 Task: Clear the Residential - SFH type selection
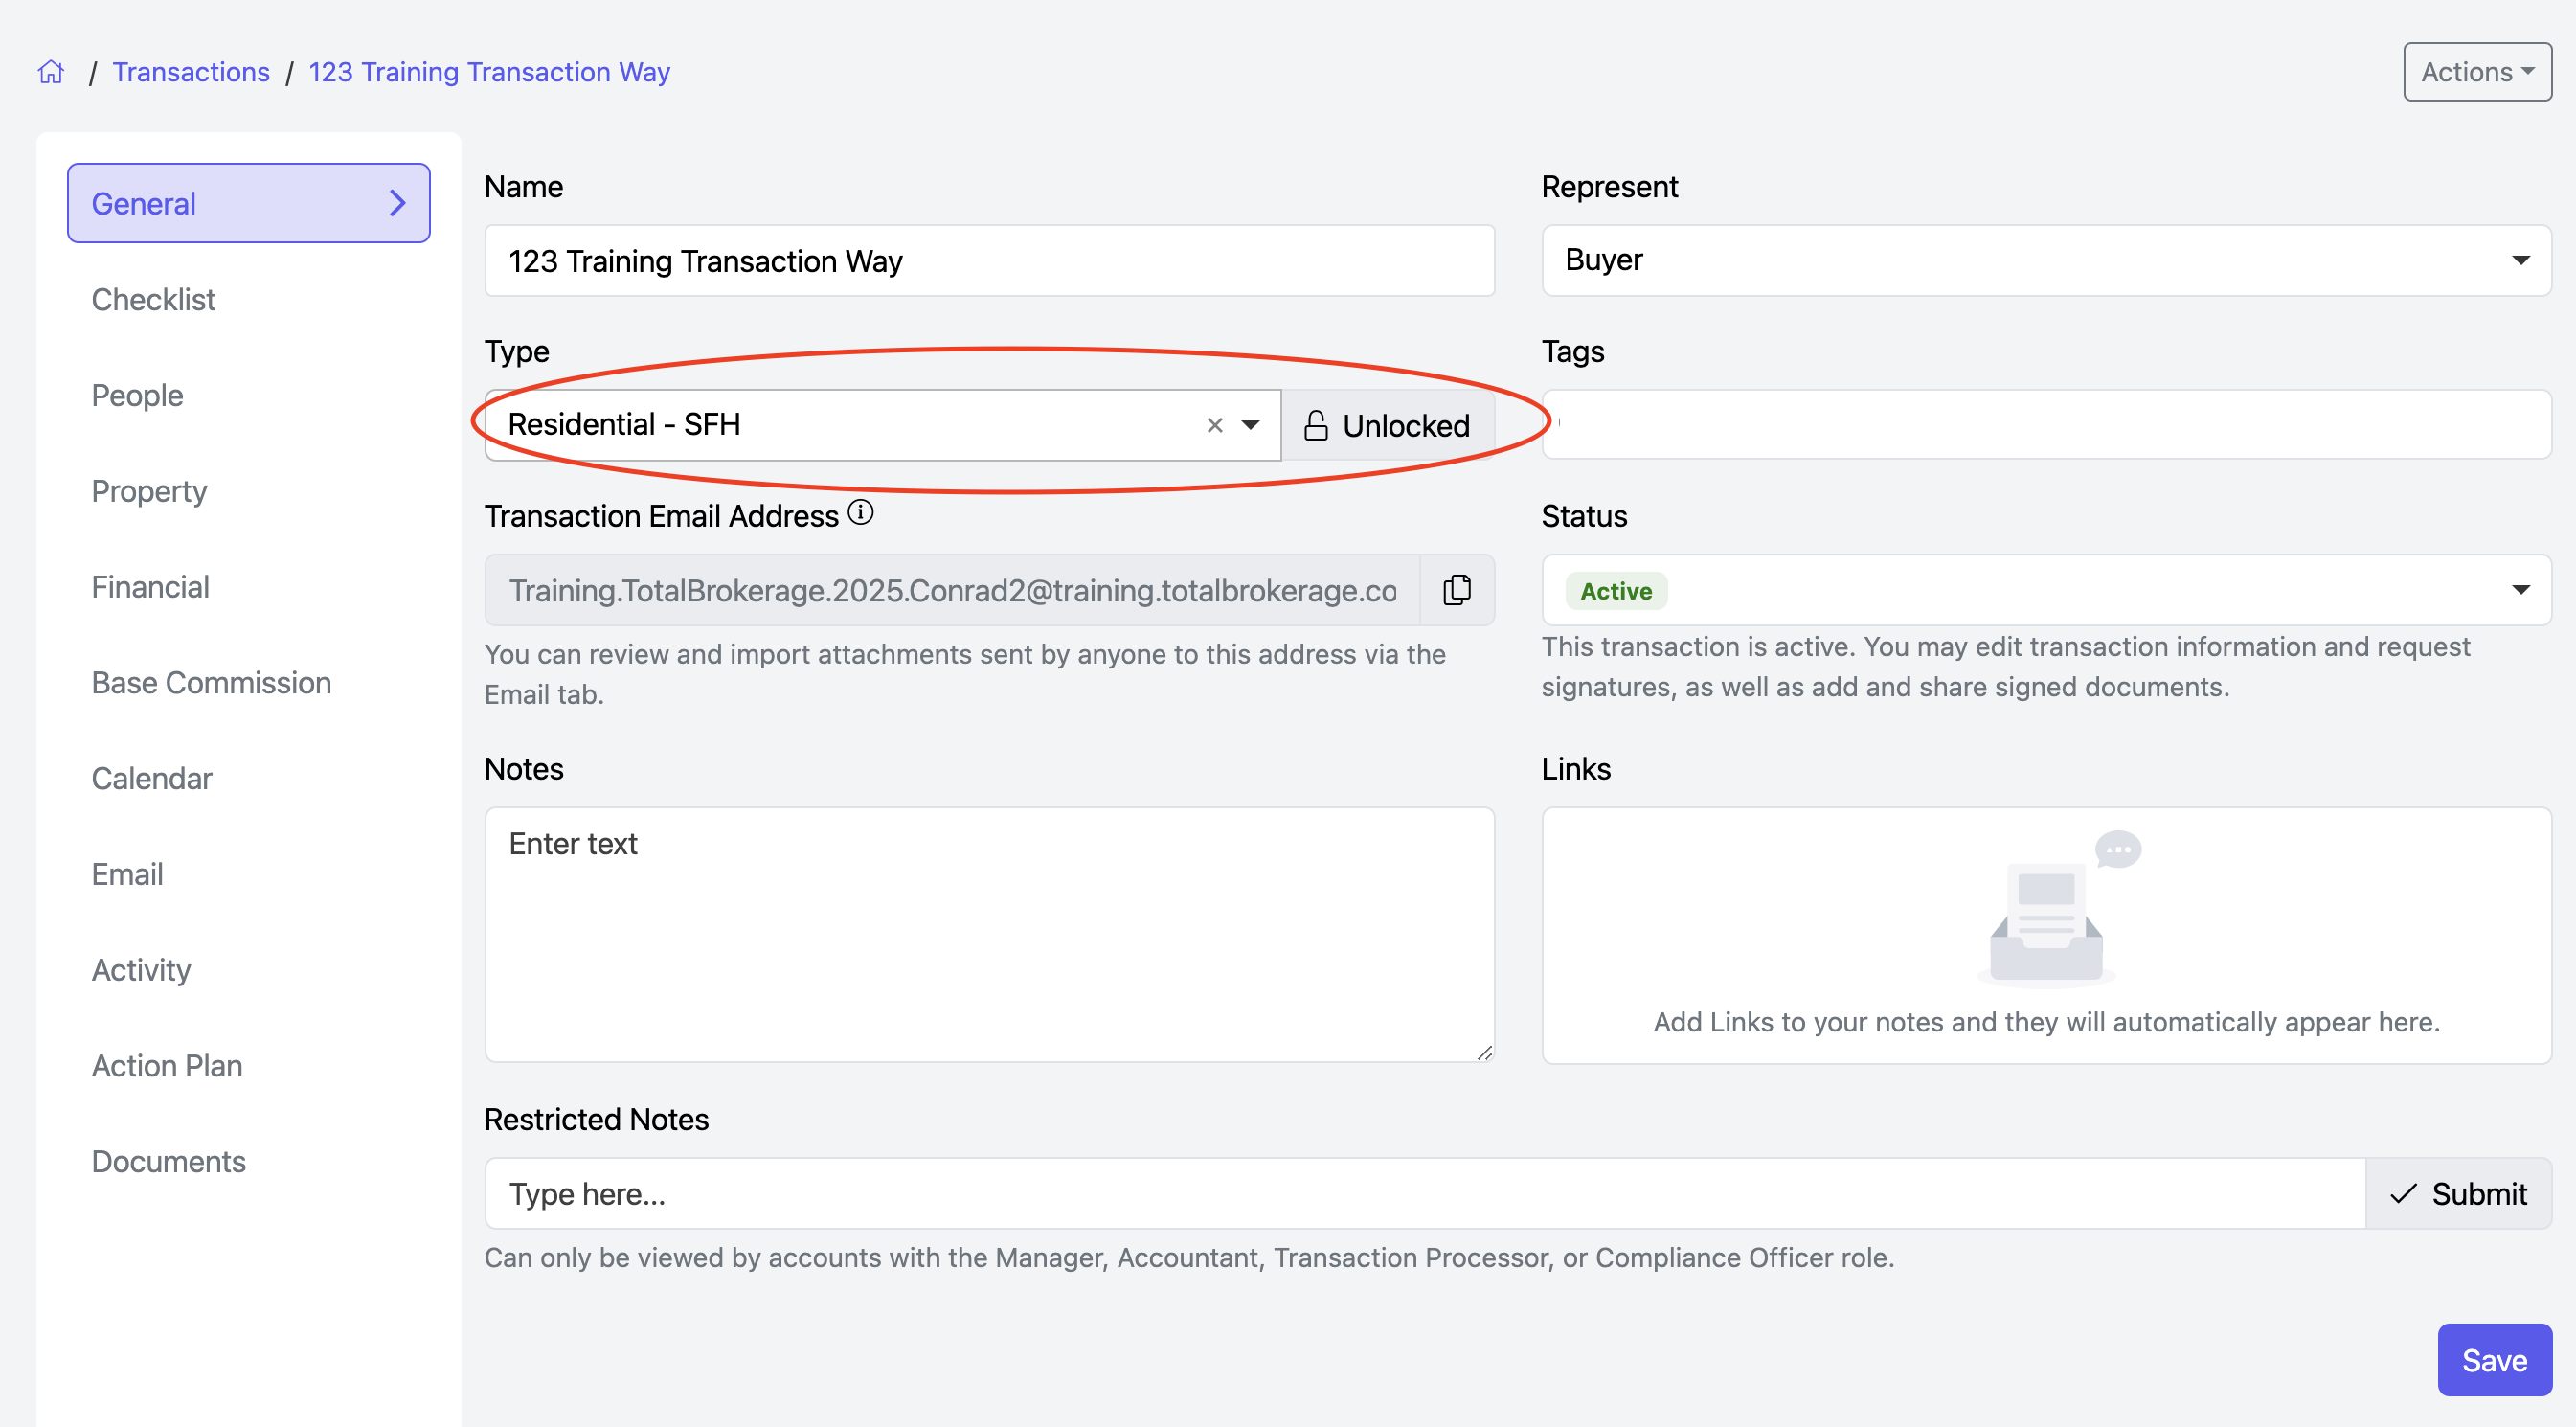(1214, 425)
